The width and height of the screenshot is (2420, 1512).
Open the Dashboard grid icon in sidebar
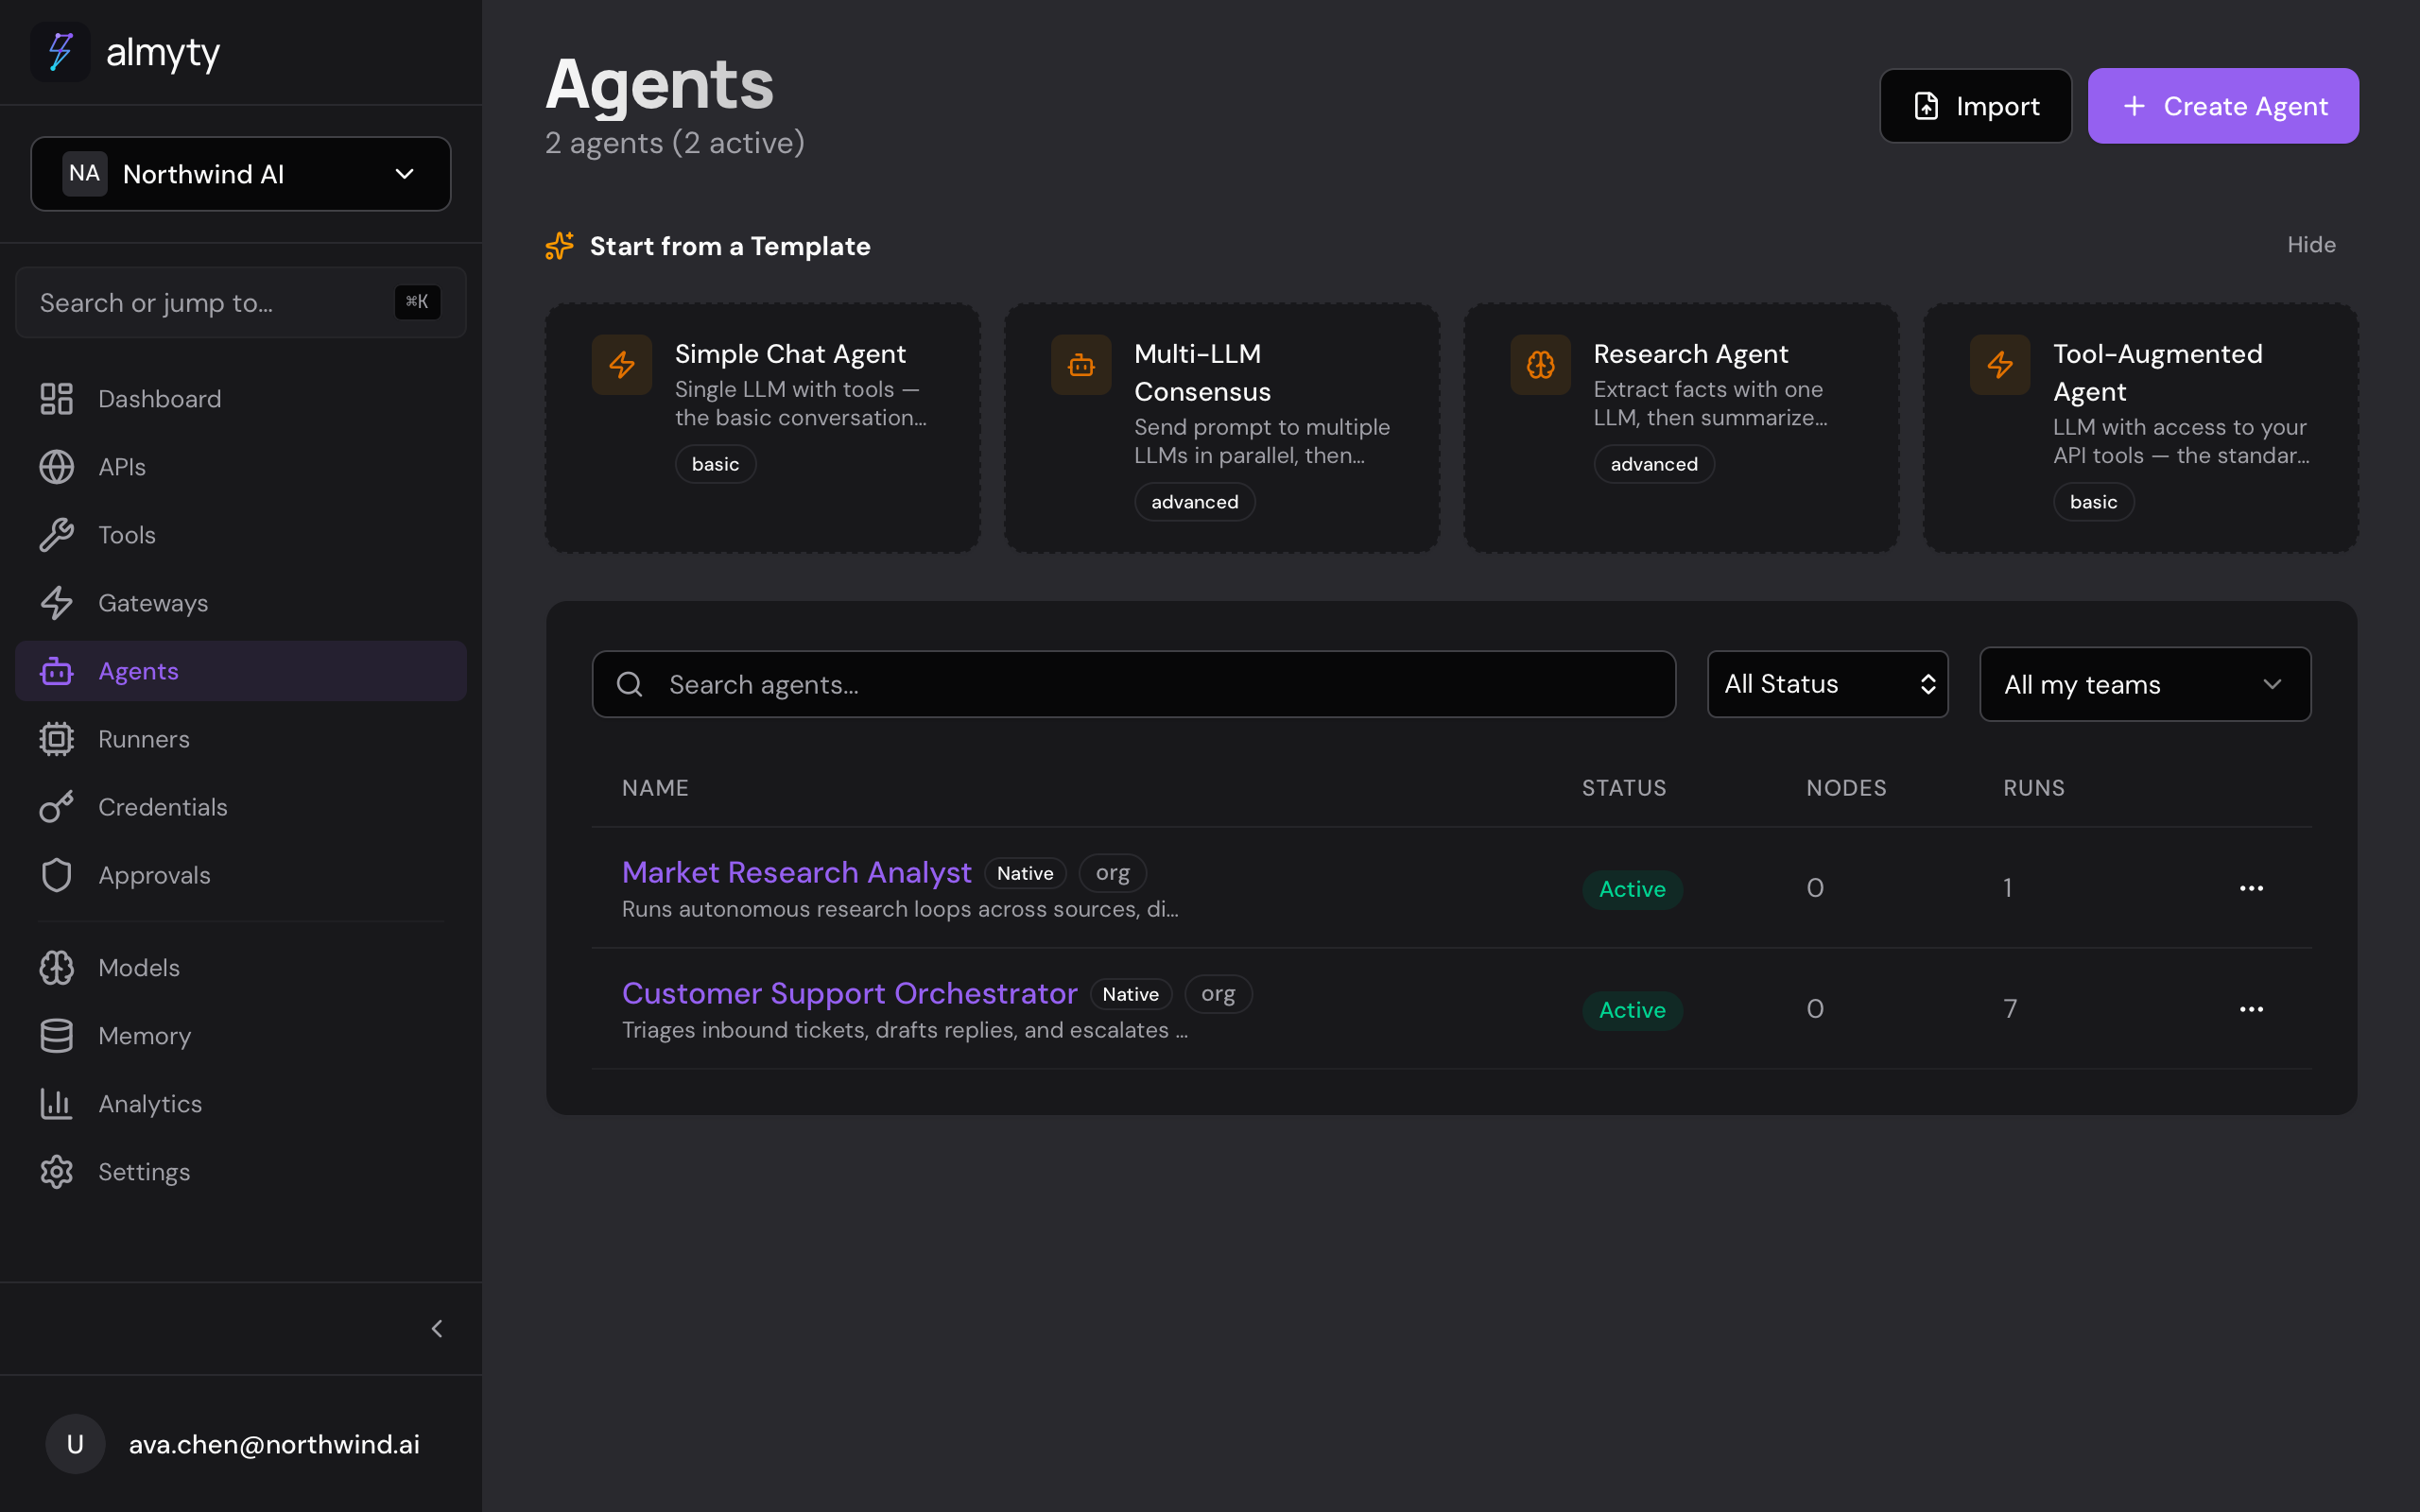coord(57,399)
